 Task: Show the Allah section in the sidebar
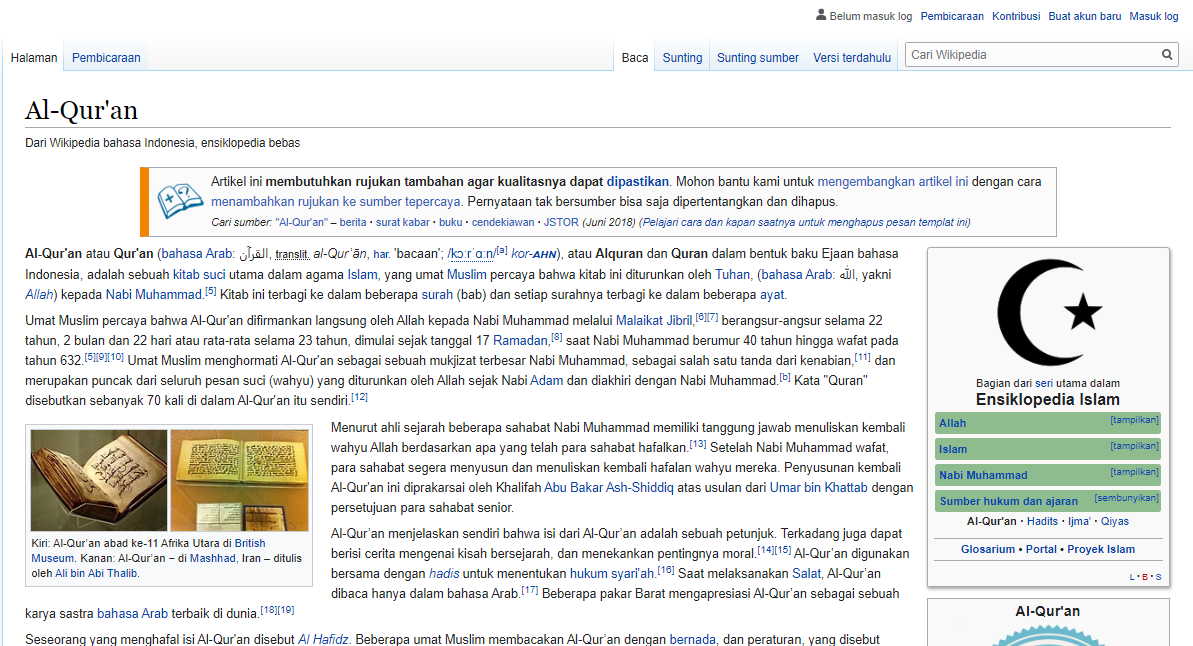click(1134, 420)
